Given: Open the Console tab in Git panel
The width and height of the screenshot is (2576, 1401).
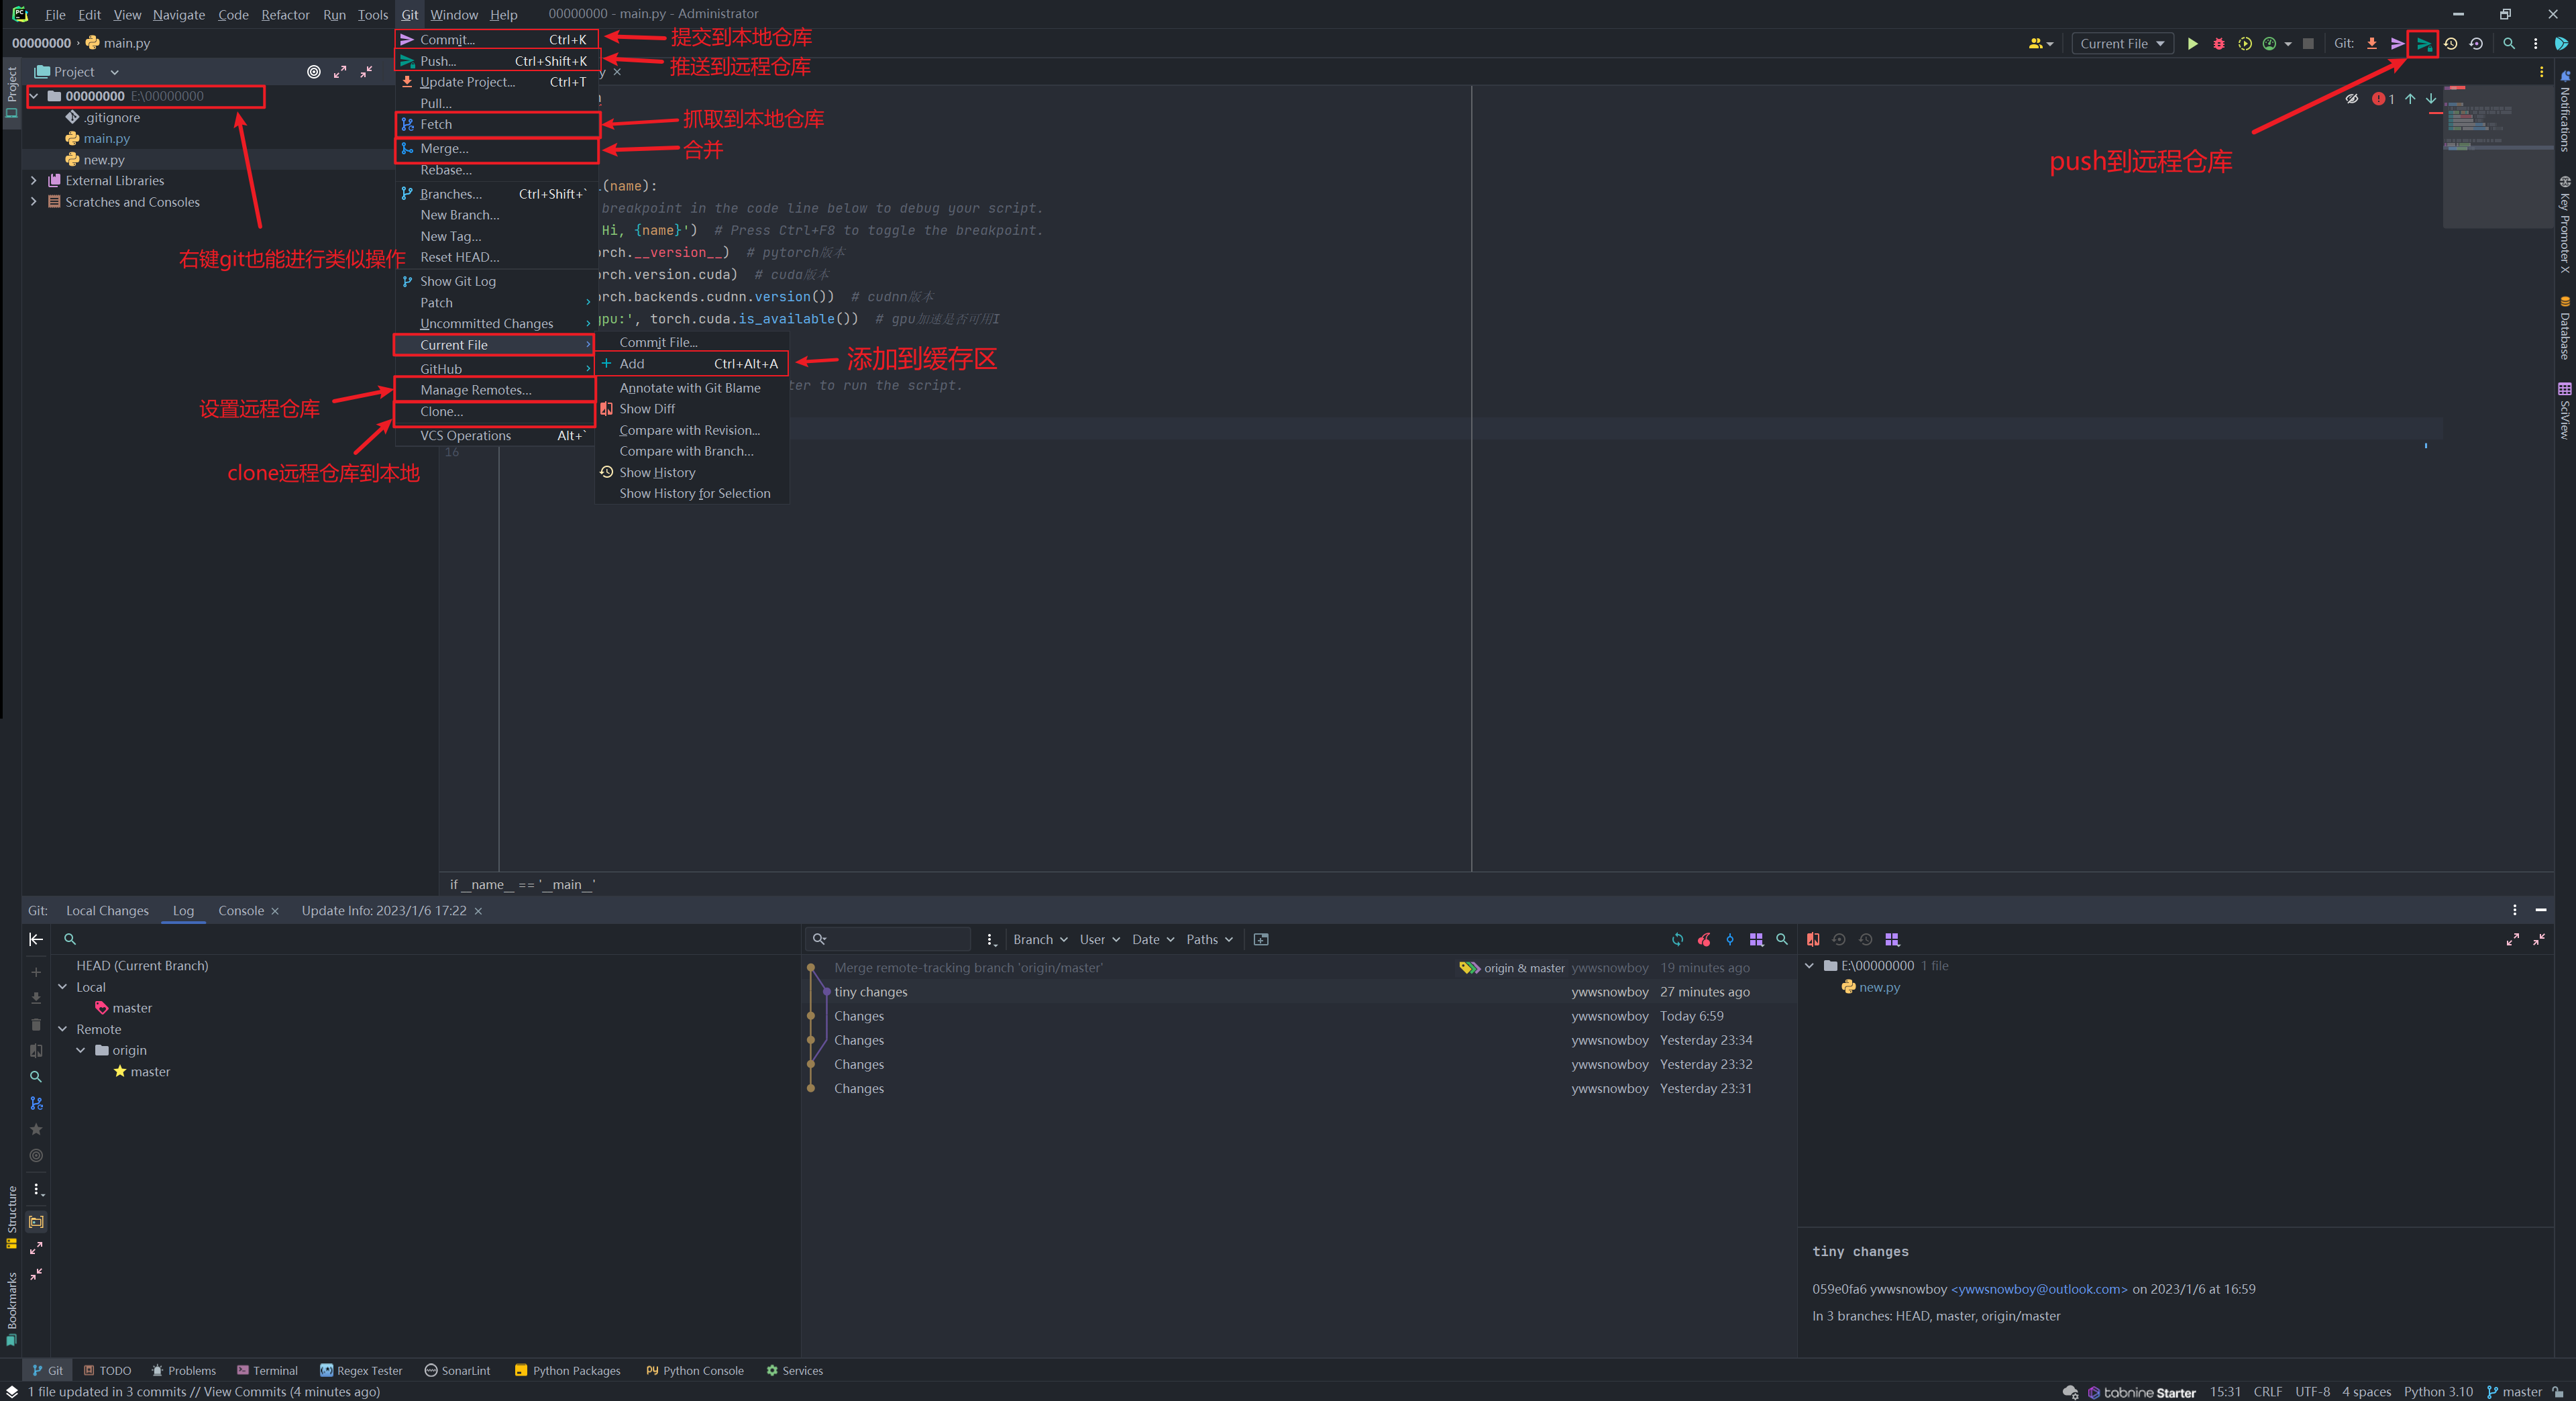Looking at the screenshot, I should coord(241,911).
